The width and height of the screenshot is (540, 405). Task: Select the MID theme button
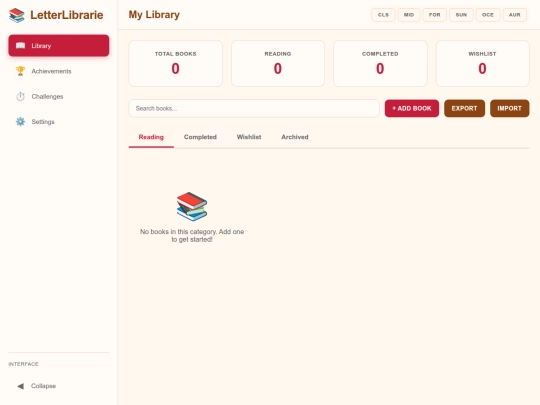pyautogui.click(x=409, y=15)
